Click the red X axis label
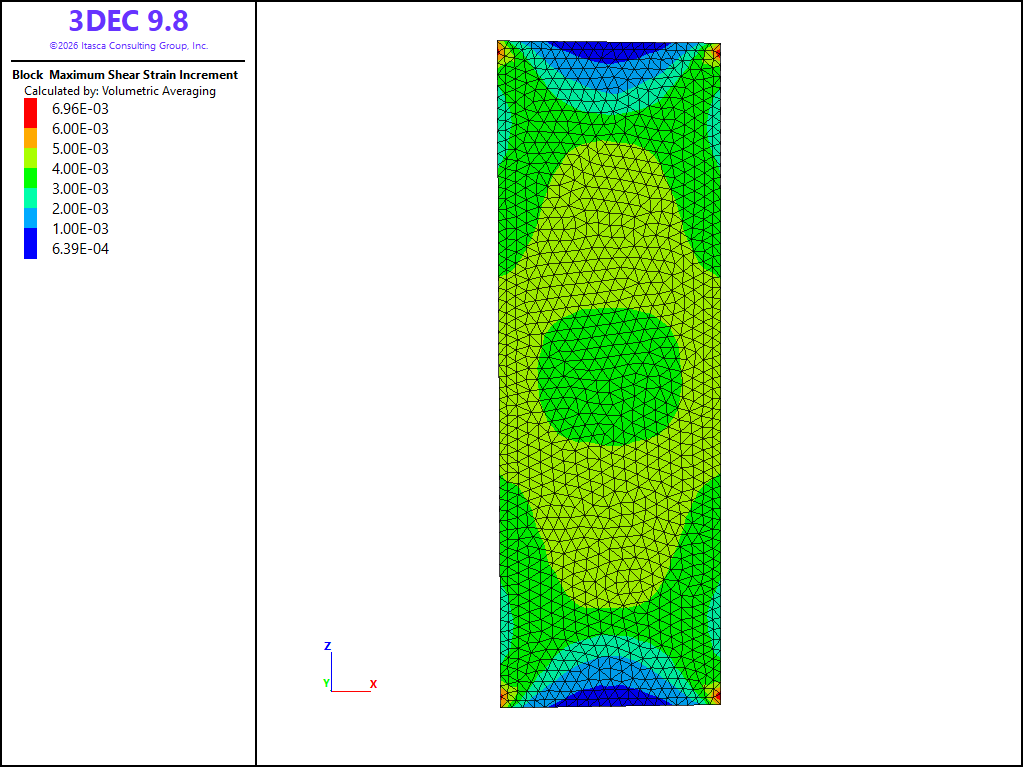 (x=374, y=684)
